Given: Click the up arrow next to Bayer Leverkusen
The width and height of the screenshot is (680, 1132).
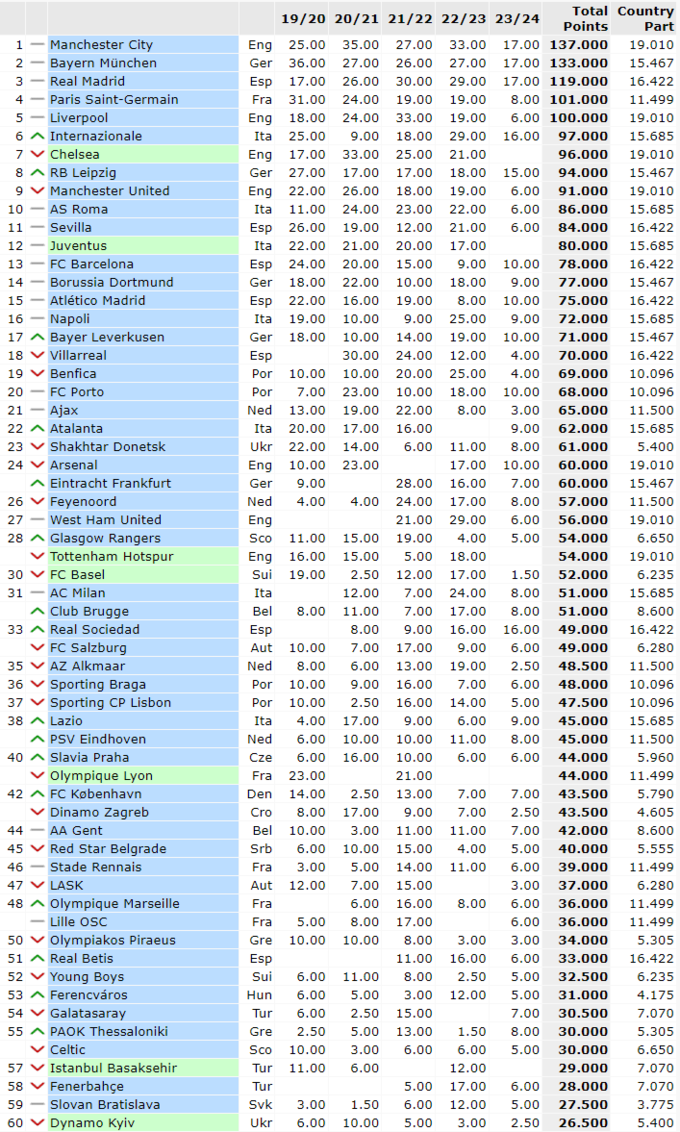Looking at the screenshot, I should pos(37,337).
